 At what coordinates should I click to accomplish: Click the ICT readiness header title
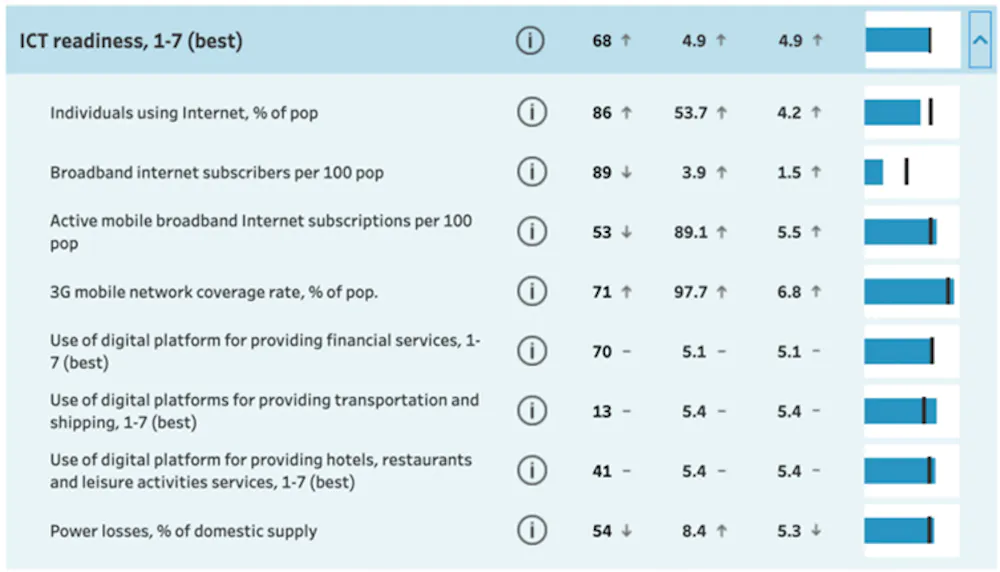[131, 41]
